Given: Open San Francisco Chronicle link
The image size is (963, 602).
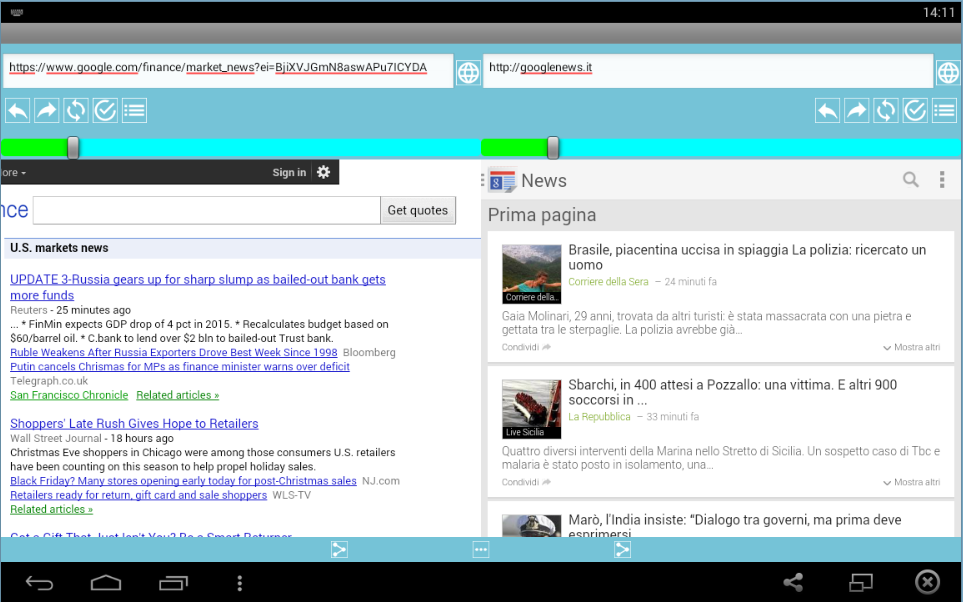Looking at the screenshot, I should coord(69,395).
